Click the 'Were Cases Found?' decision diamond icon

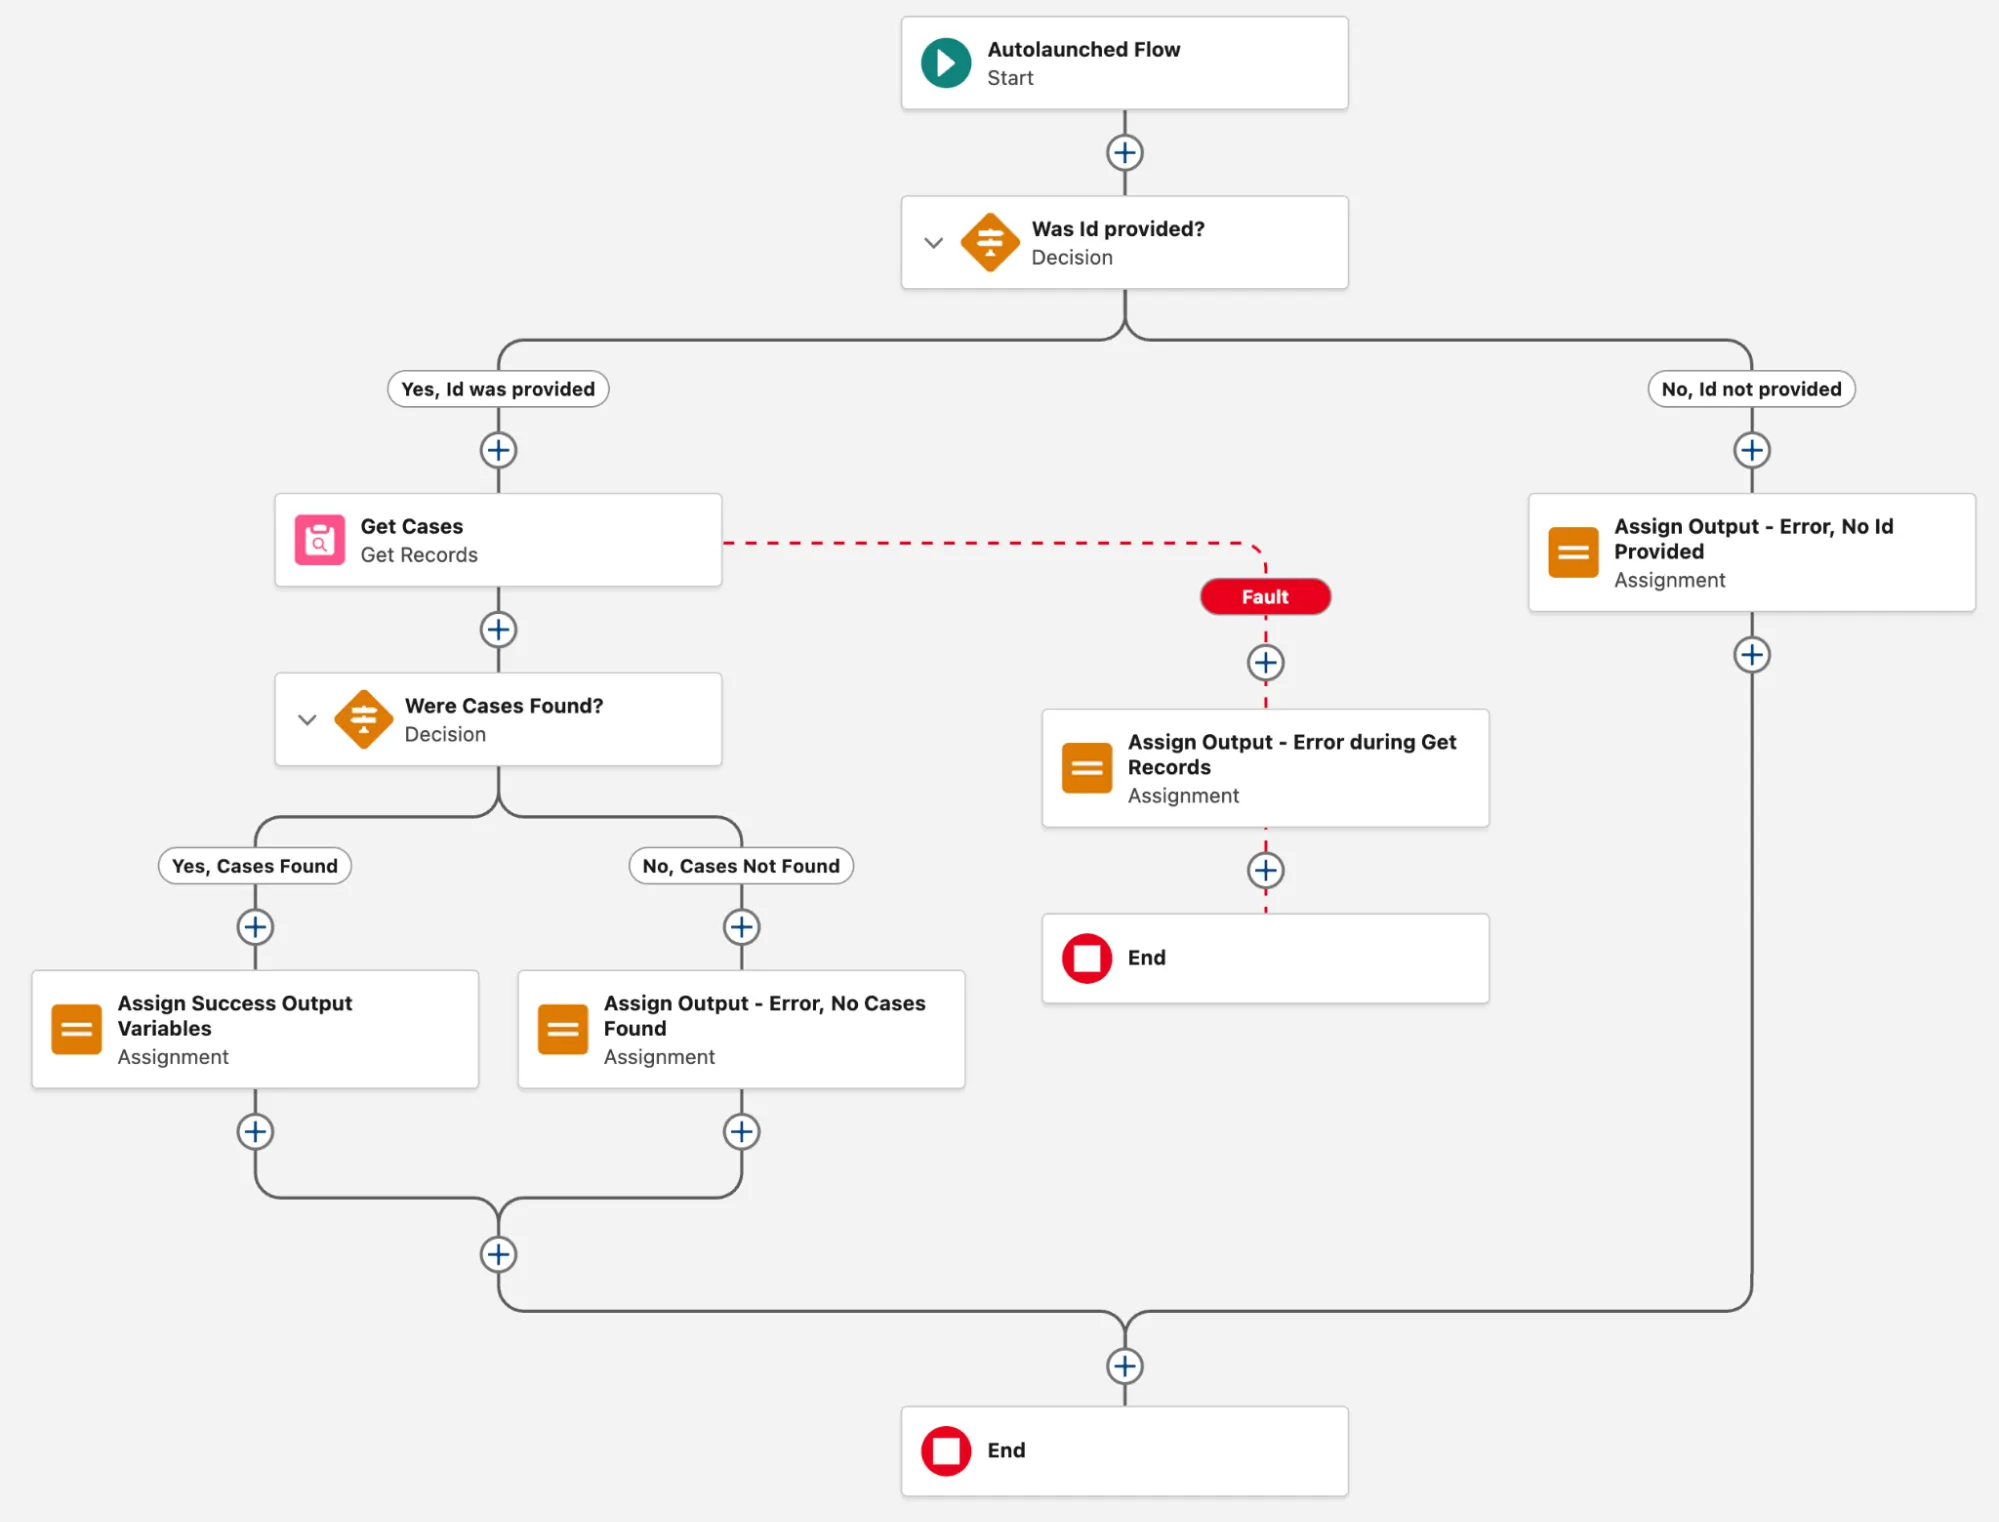tap(363, 719)
